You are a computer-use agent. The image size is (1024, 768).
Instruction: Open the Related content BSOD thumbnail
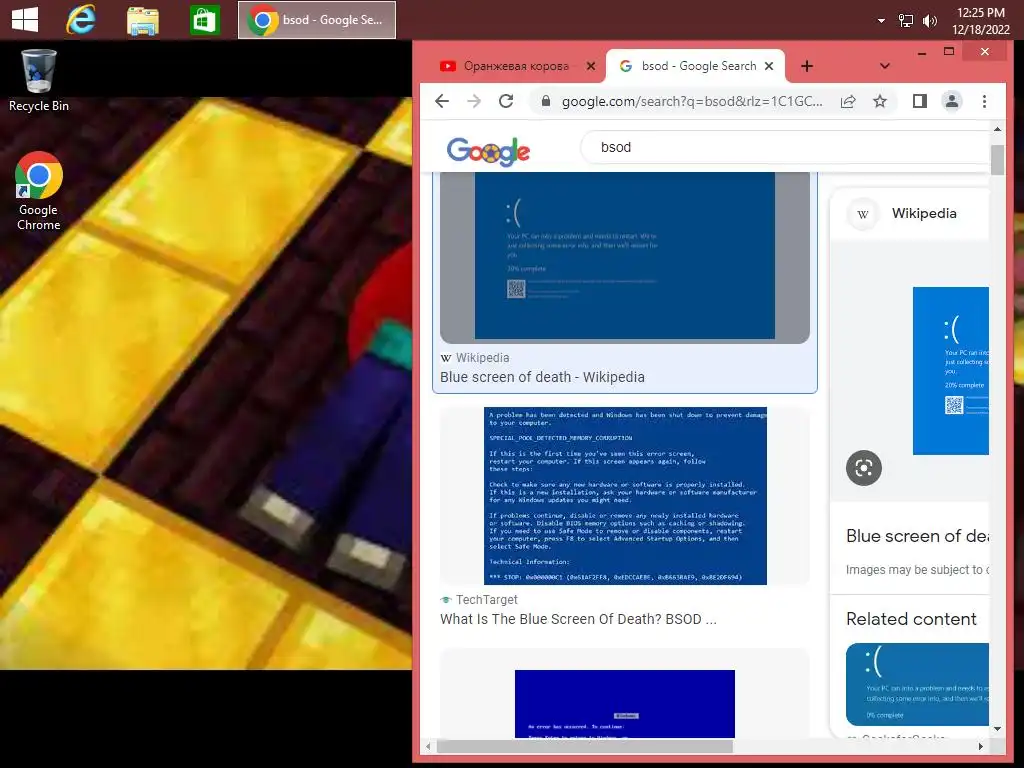(917, 684)
